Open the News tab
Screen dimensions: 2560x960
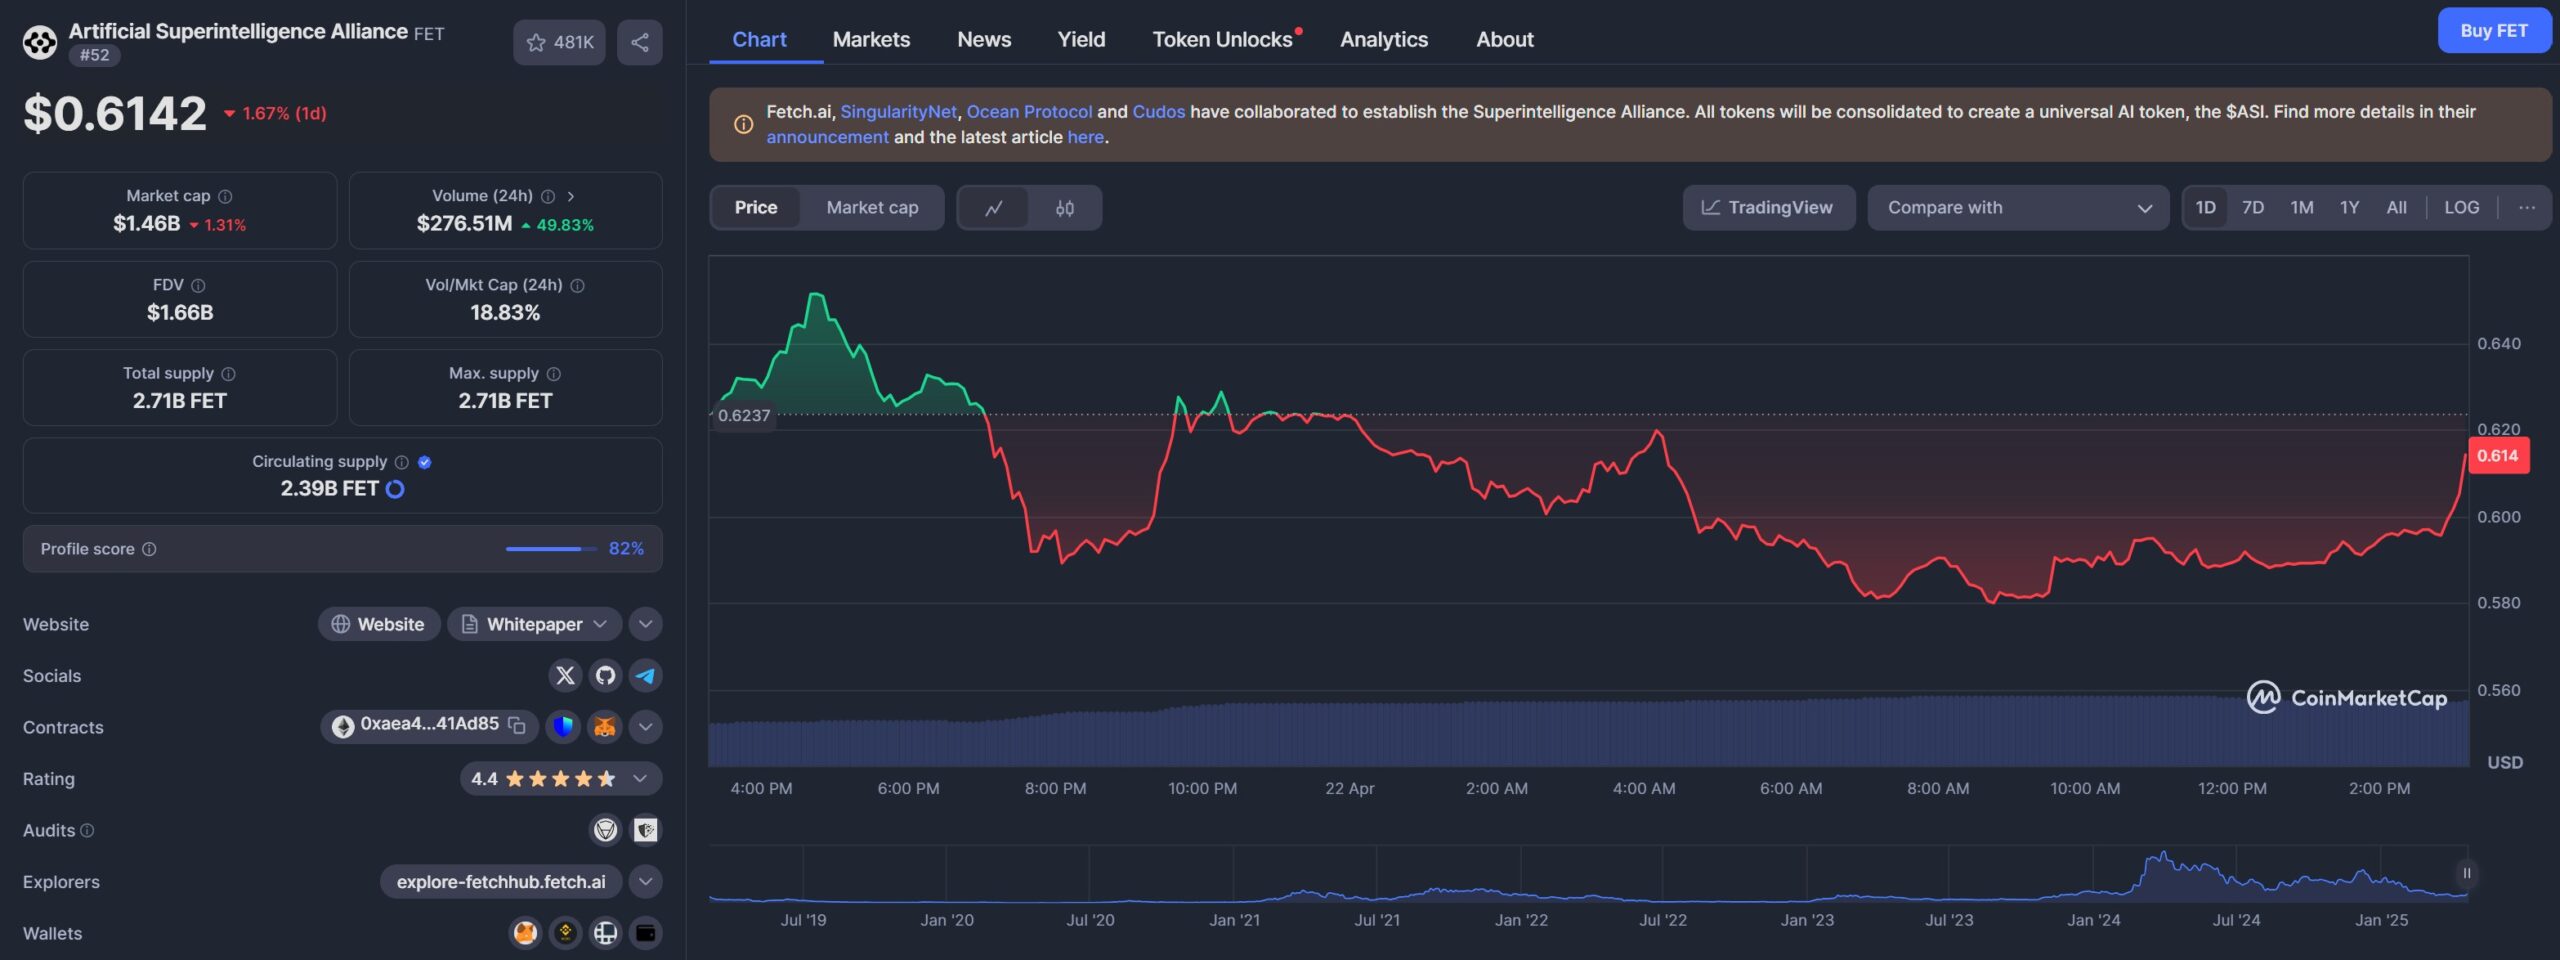click(x=984, y=40)
